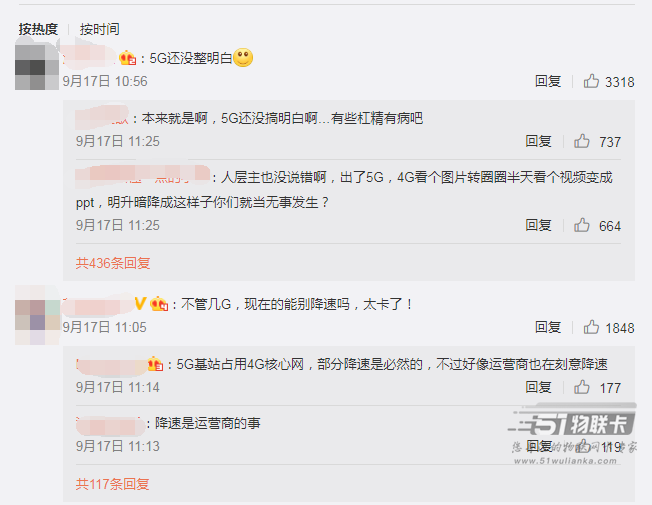
Task: Reply to comment posted 9月17日 11:05
Action: 548,327
